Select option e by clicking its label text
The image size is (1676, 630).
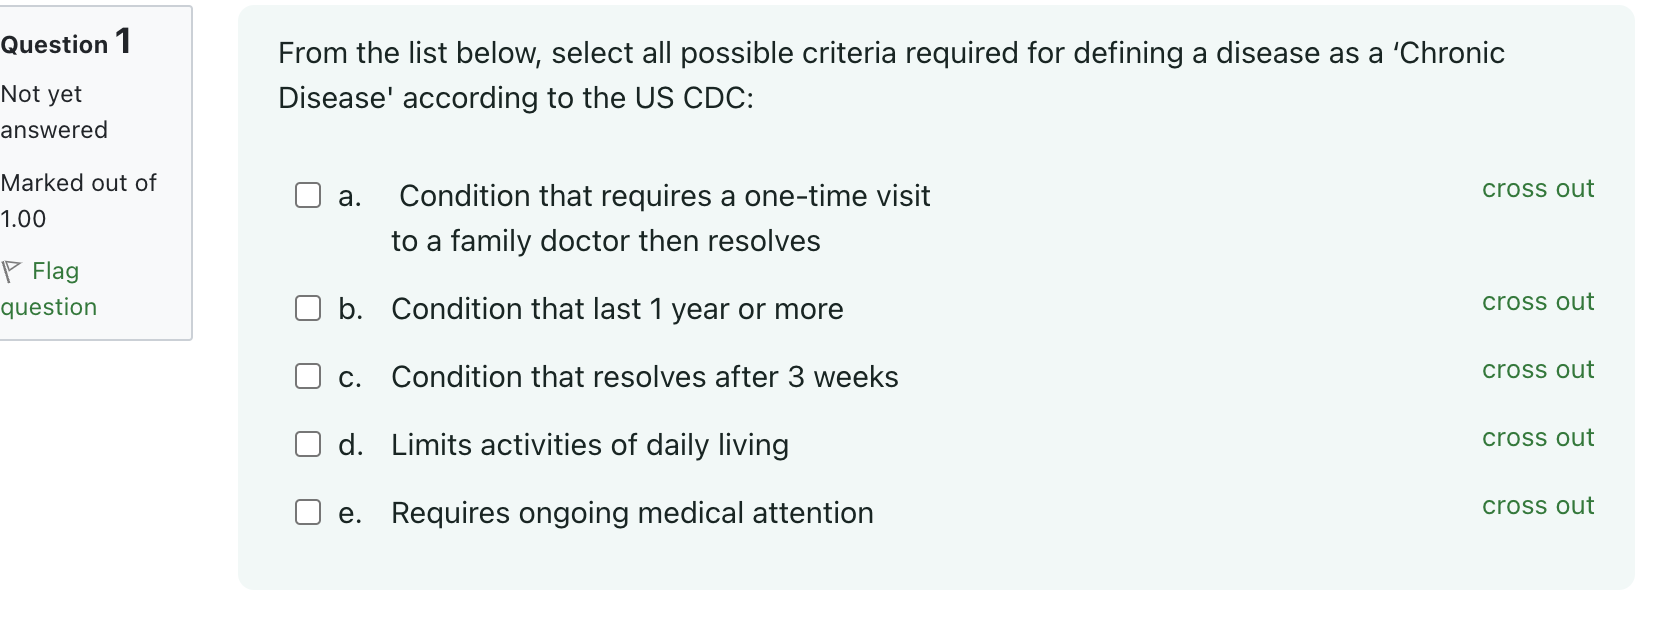point(631,512)
